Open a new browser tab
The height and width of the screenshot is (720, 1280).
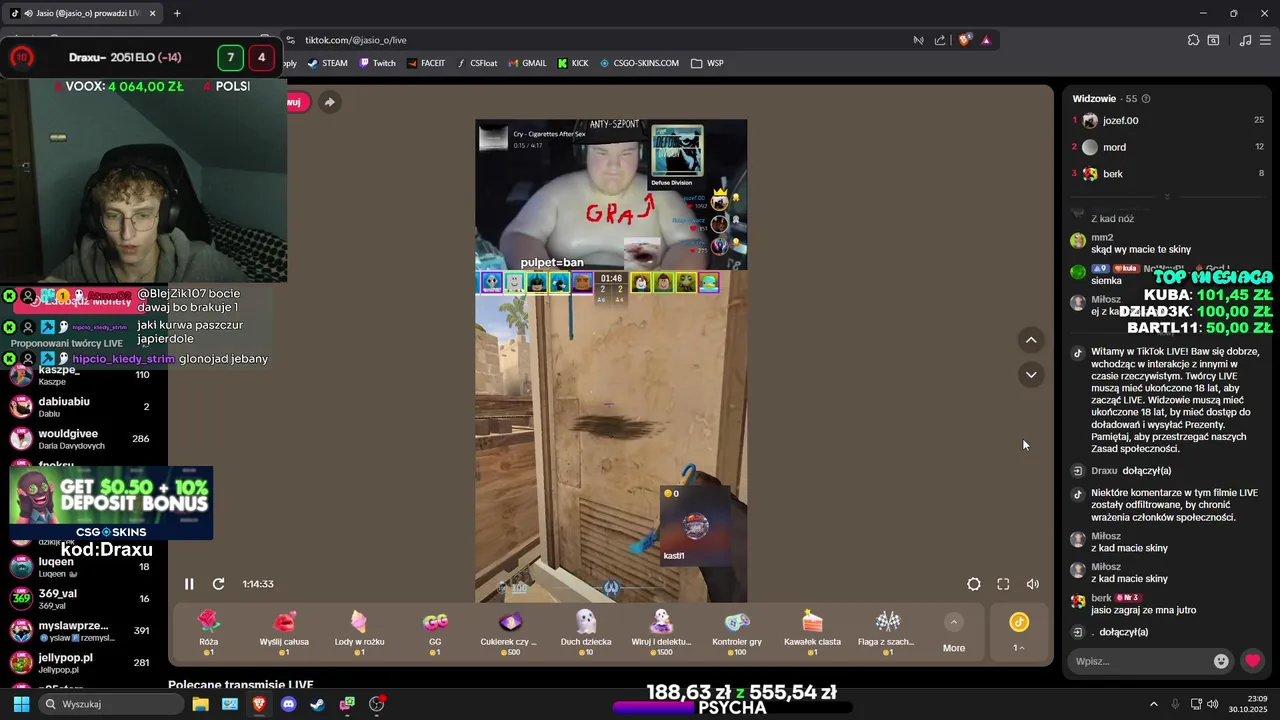click(177, 13)
